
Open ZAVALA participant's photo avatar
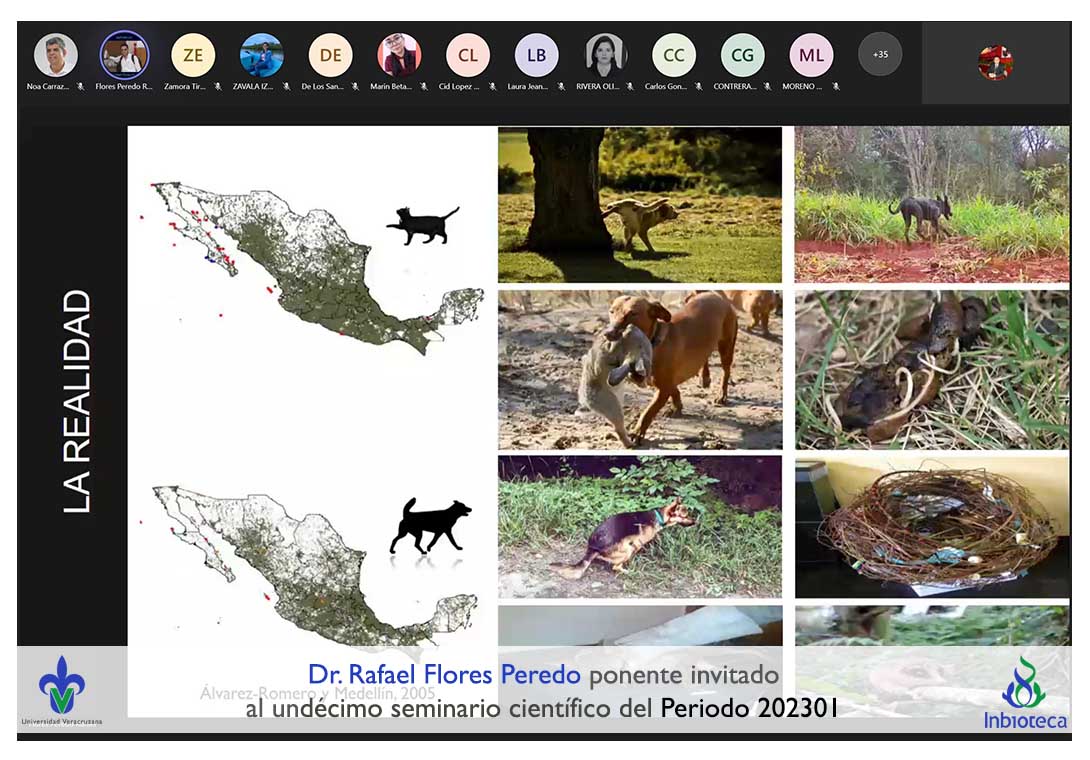(262, 56)
